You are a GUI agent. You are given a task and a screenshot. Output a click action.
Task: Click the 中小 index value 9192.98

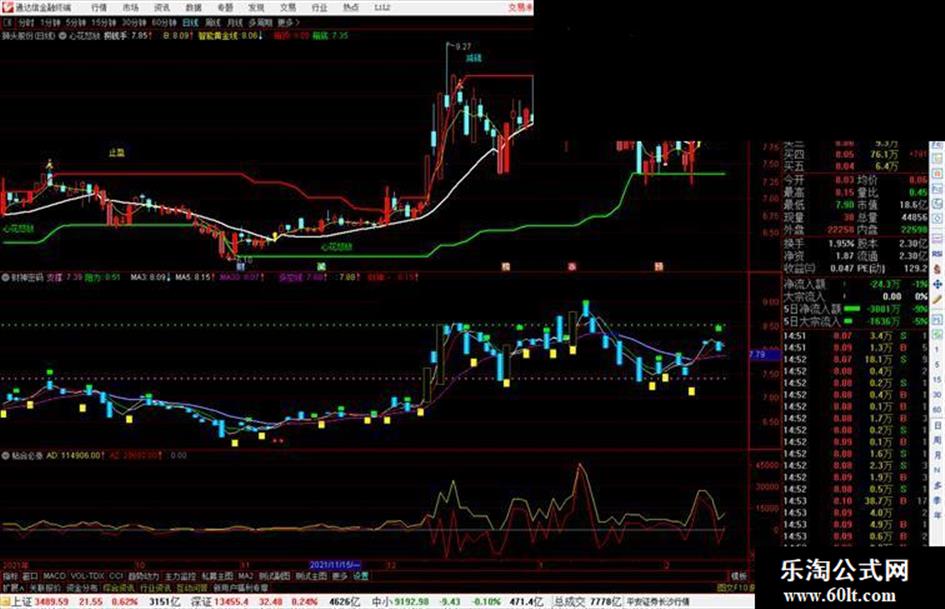[x=412, y=601]
